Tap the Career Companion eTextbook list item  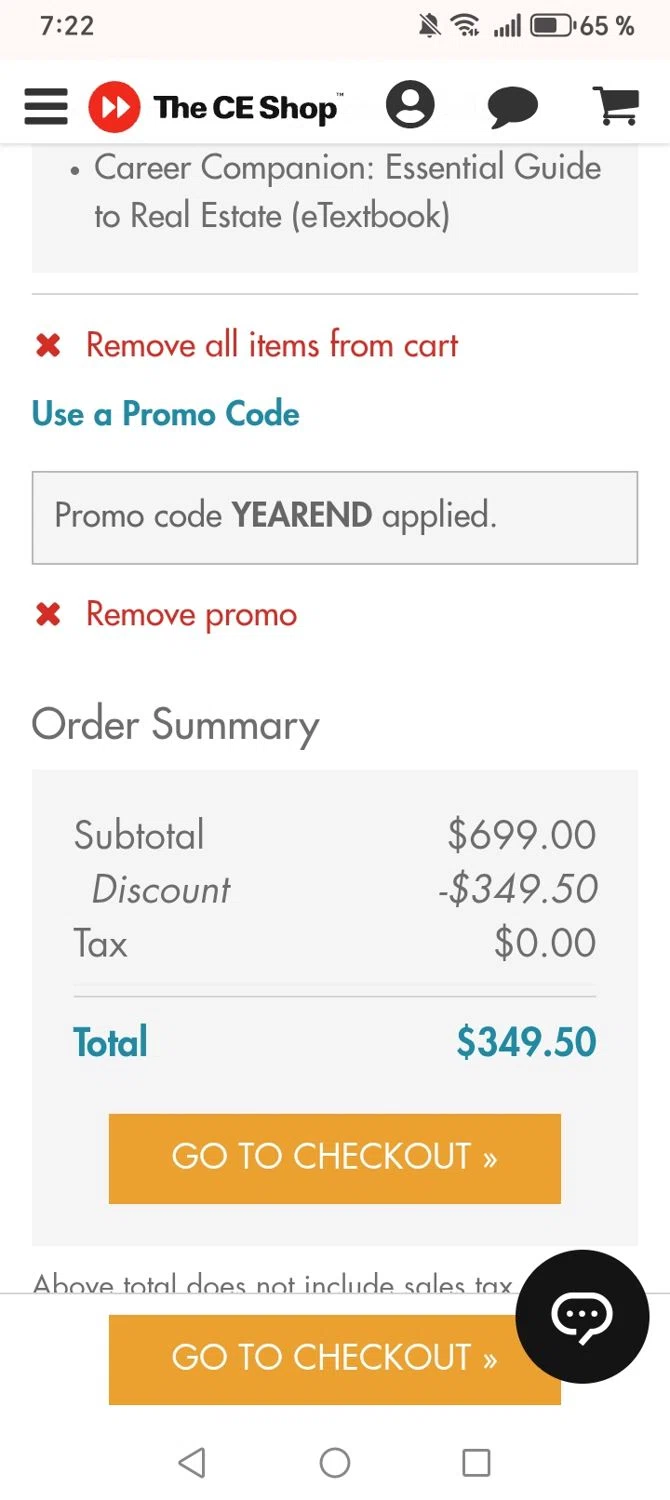(346, 191)
